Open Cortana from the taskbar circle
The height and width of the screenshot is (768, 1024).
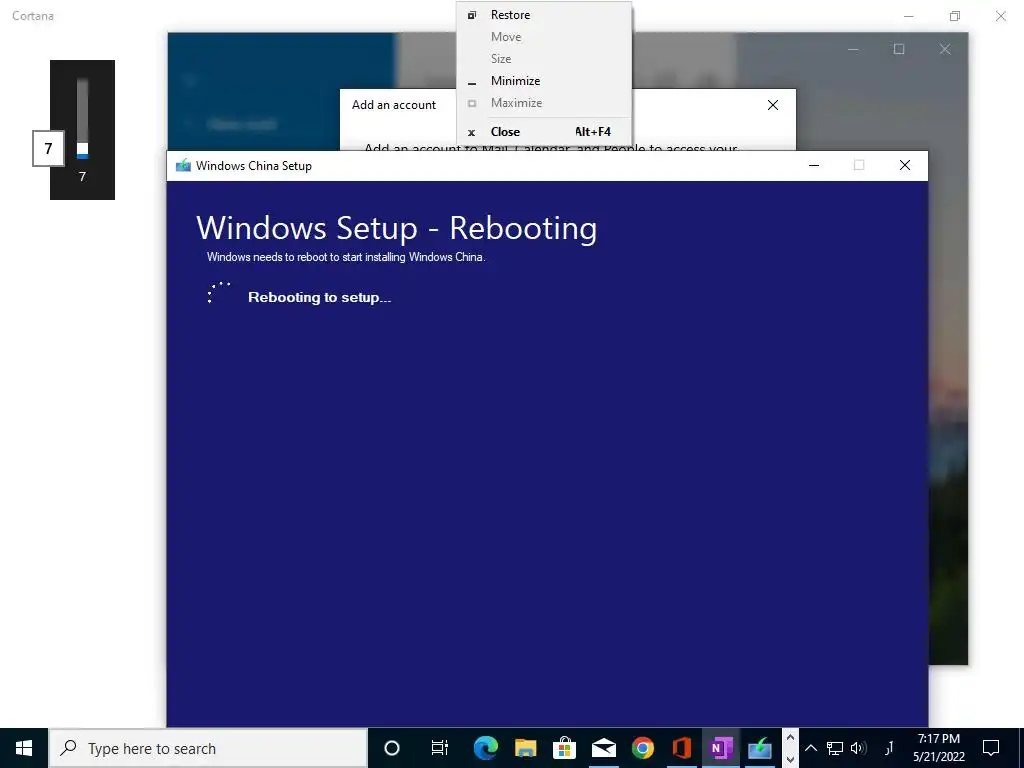pyautogui.click(x=391, y=748)
